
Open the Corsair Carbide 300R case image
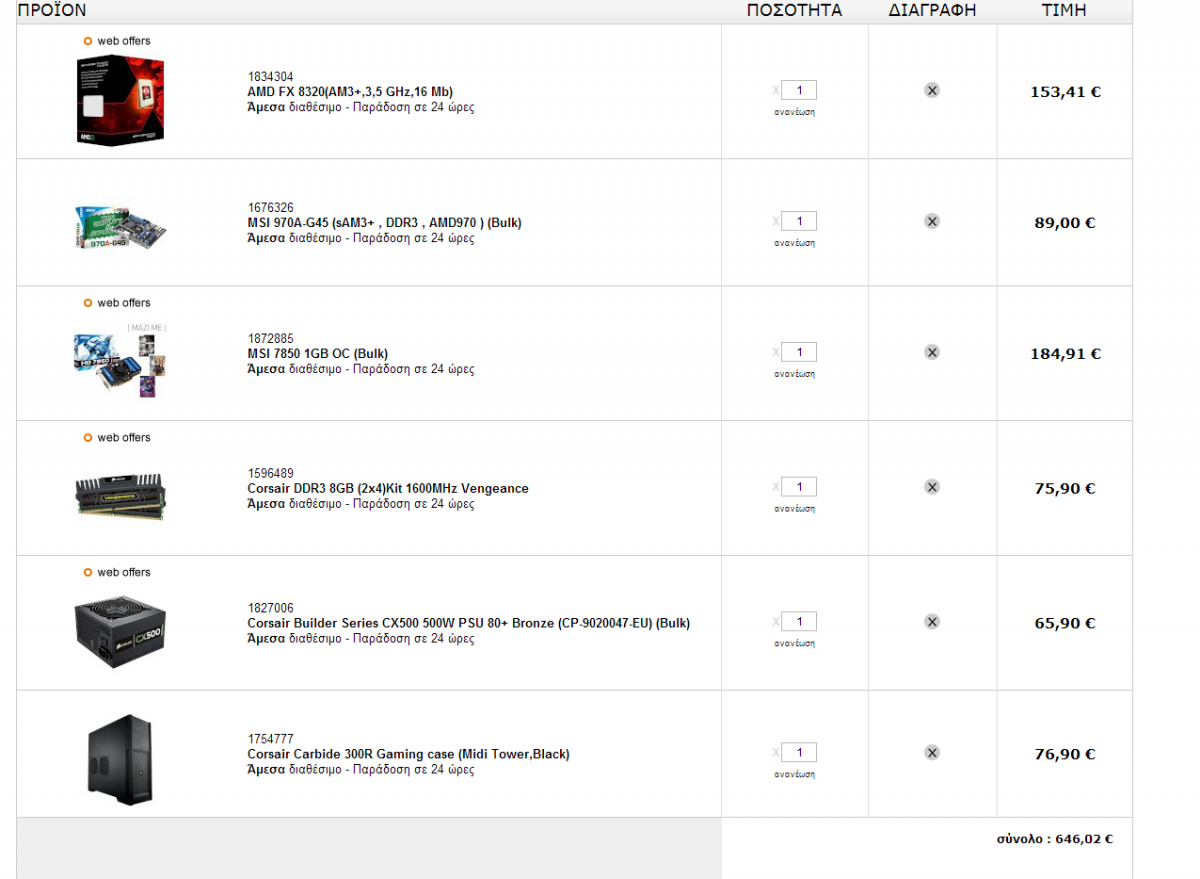click(x=120, y=760)
